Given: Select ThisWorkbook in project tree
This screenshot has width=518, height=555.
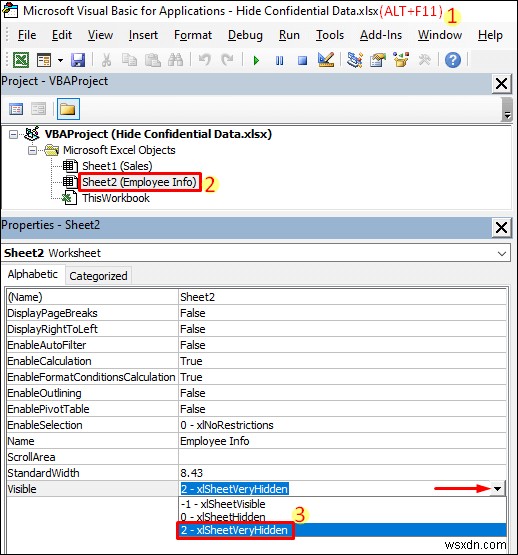Looking at the screenshot, I should point(116,198).
